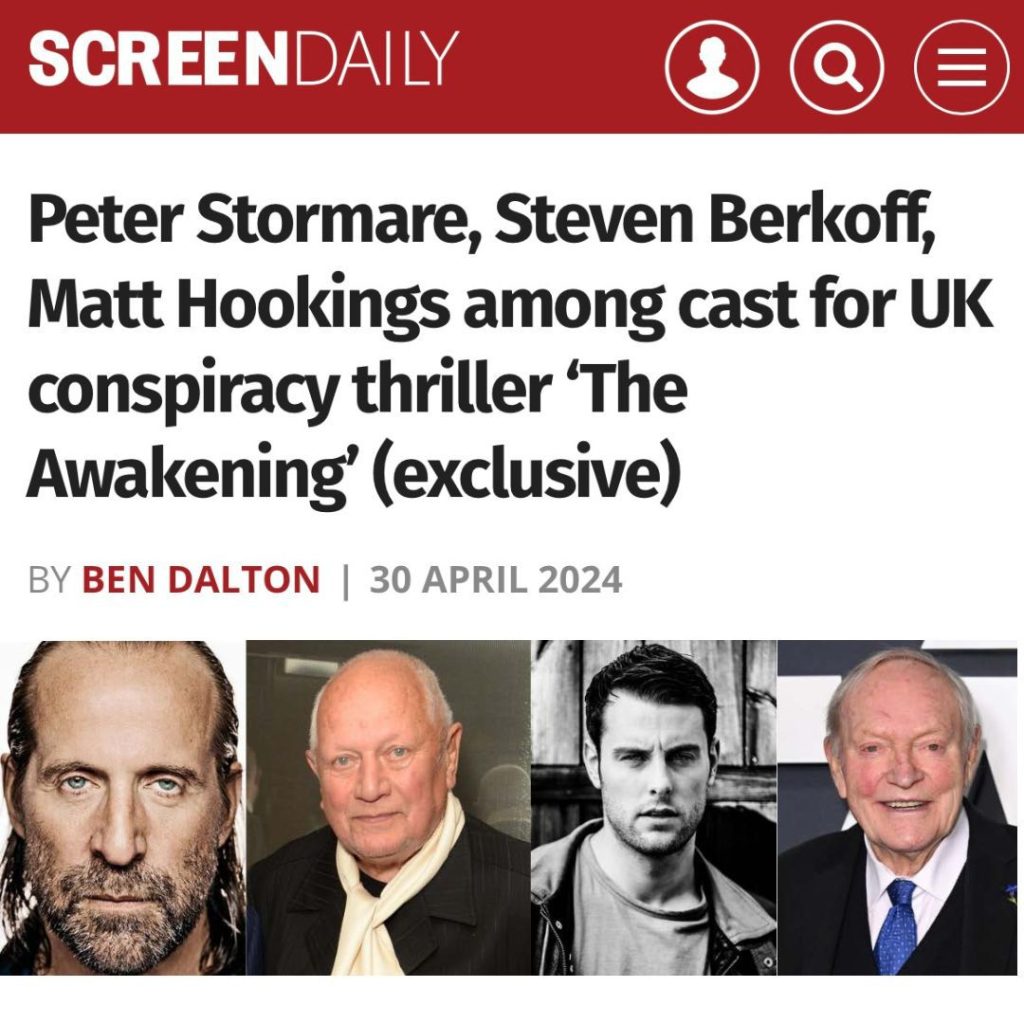The width and height of the screenshot is (1024, 1024).
Task: Select the bearded long-haired man's photo
Action: coord(123,808)
